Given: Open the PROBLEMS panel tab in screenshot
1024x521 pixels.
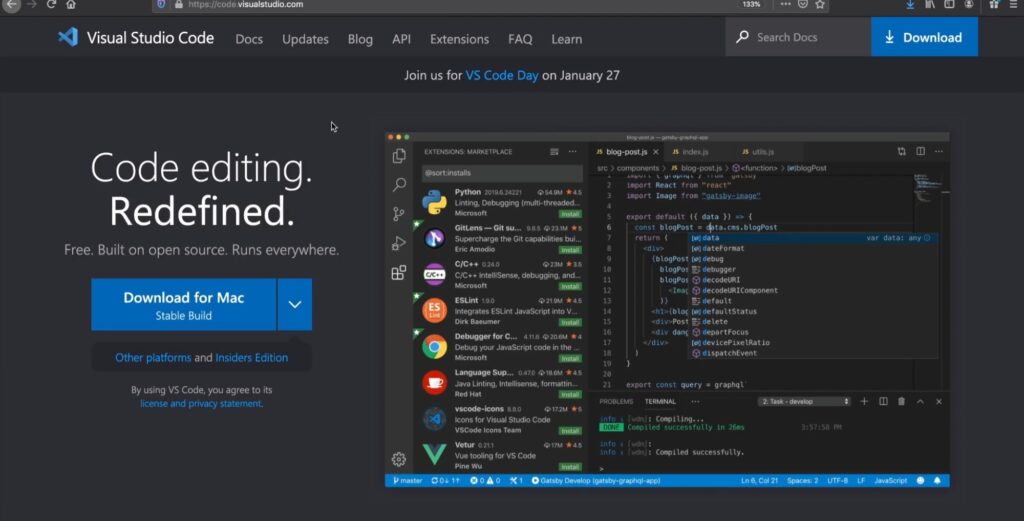Looking at the screenshot, I should pyautogui.click(x=616, y=402).
